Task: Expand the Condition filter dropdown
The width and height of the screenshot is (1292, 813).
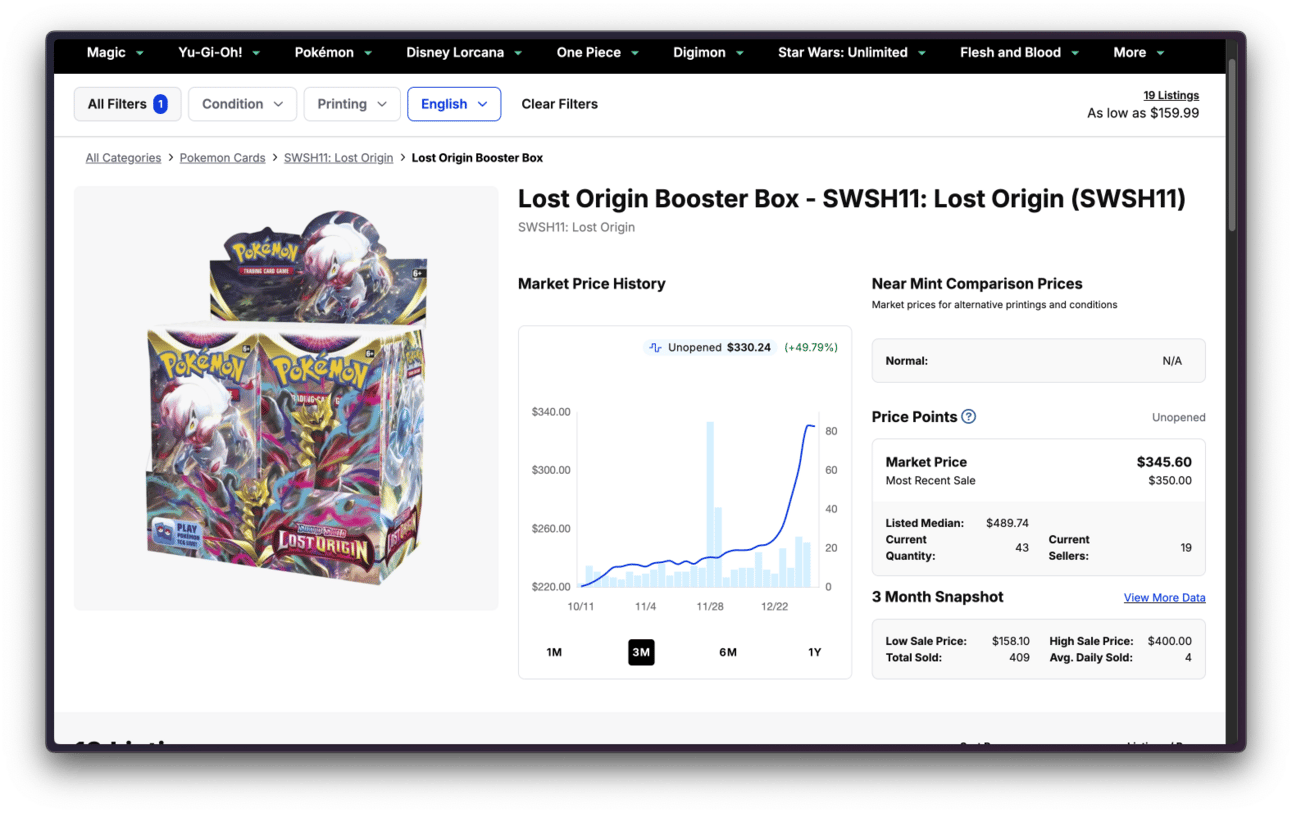Action: pyautogui.click(x=242, y=104)
